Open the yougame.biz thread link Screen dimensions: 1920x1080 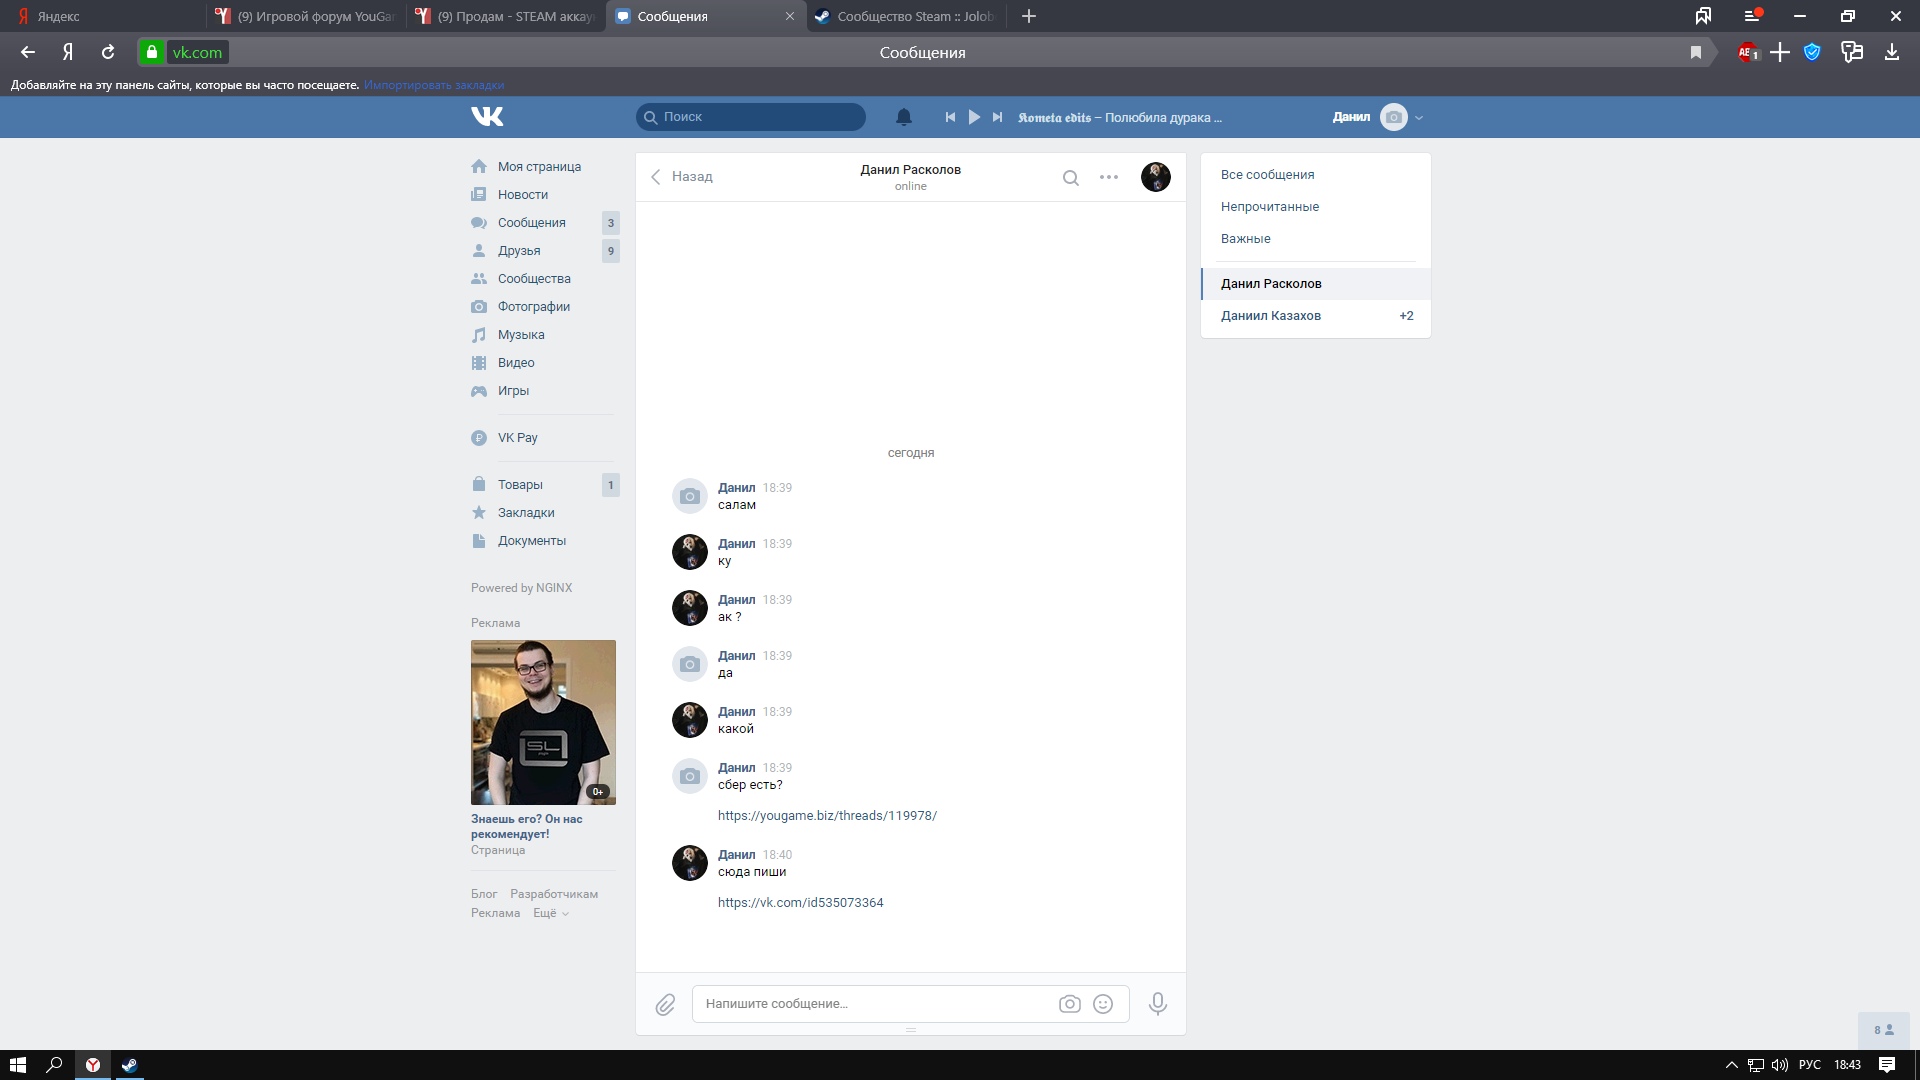pyautogui.click(x=826, y=816)
